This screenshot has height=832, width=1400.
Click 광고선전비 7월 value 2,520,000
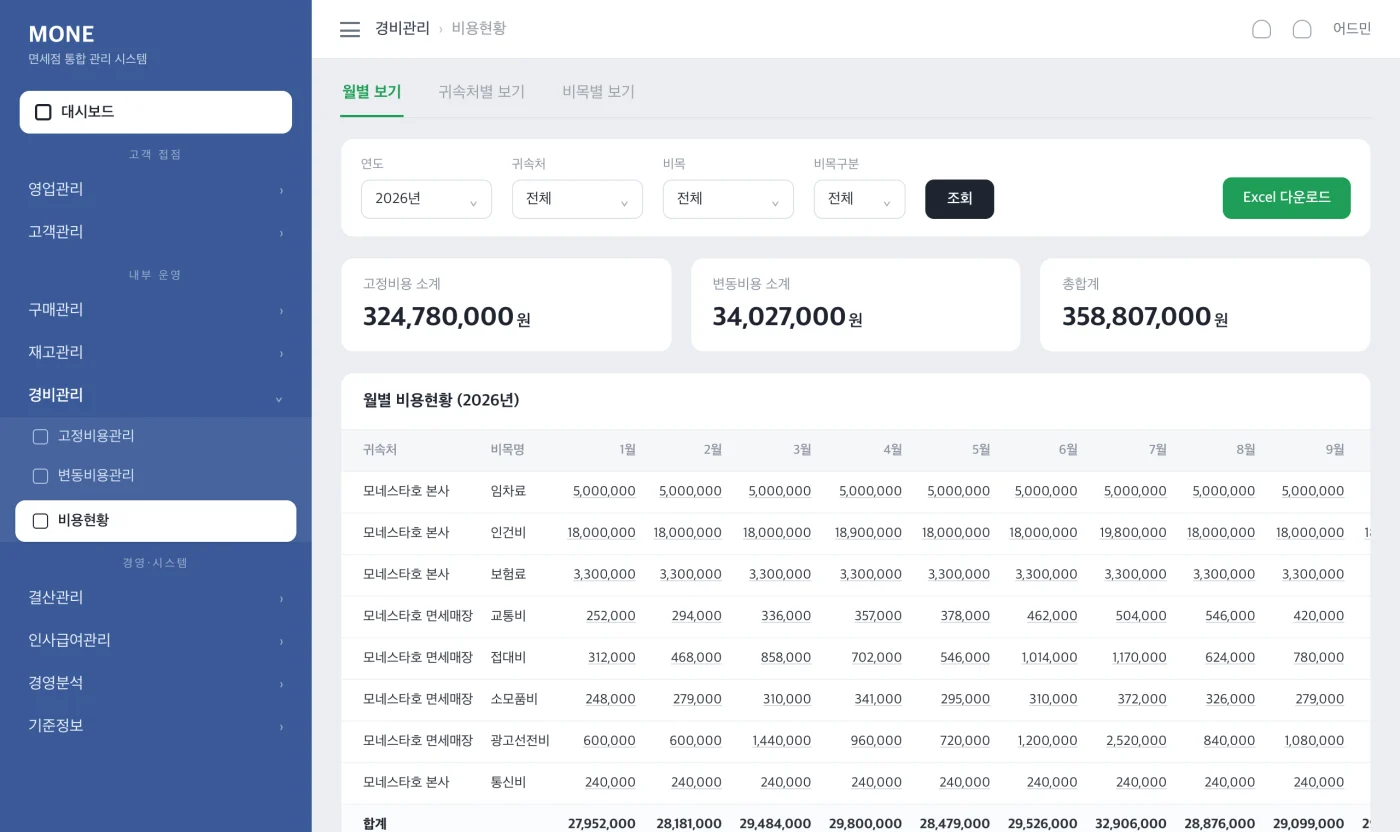[x=1136, y=741]
